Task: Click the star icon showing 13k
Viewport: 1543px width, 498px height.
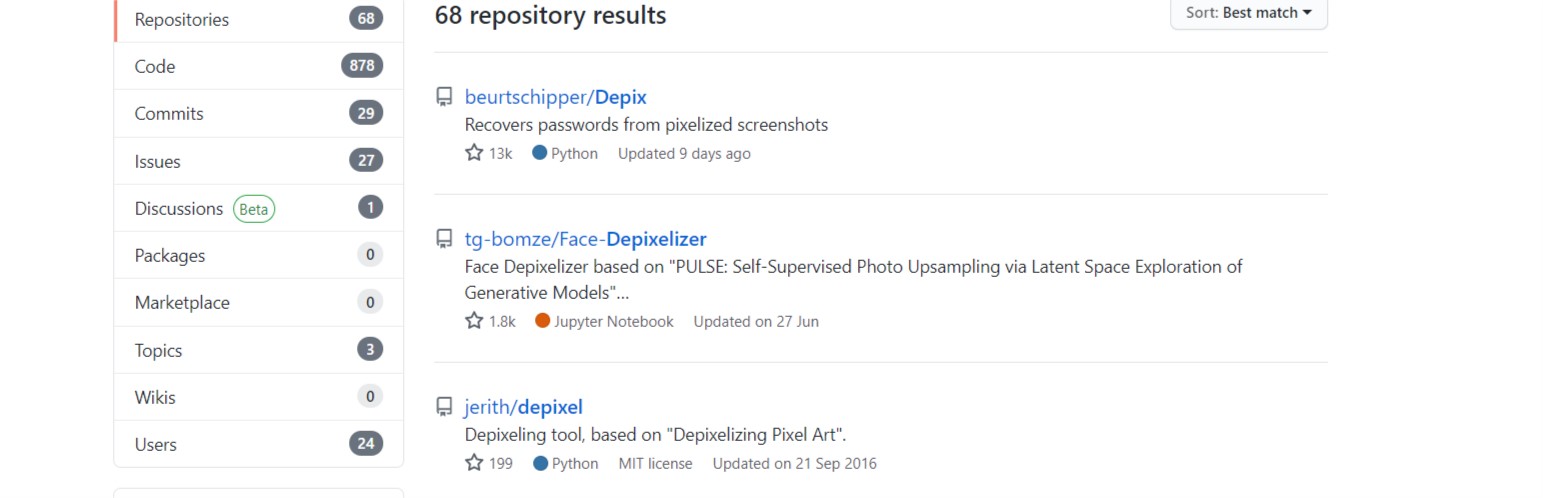Action: point(474,153)
